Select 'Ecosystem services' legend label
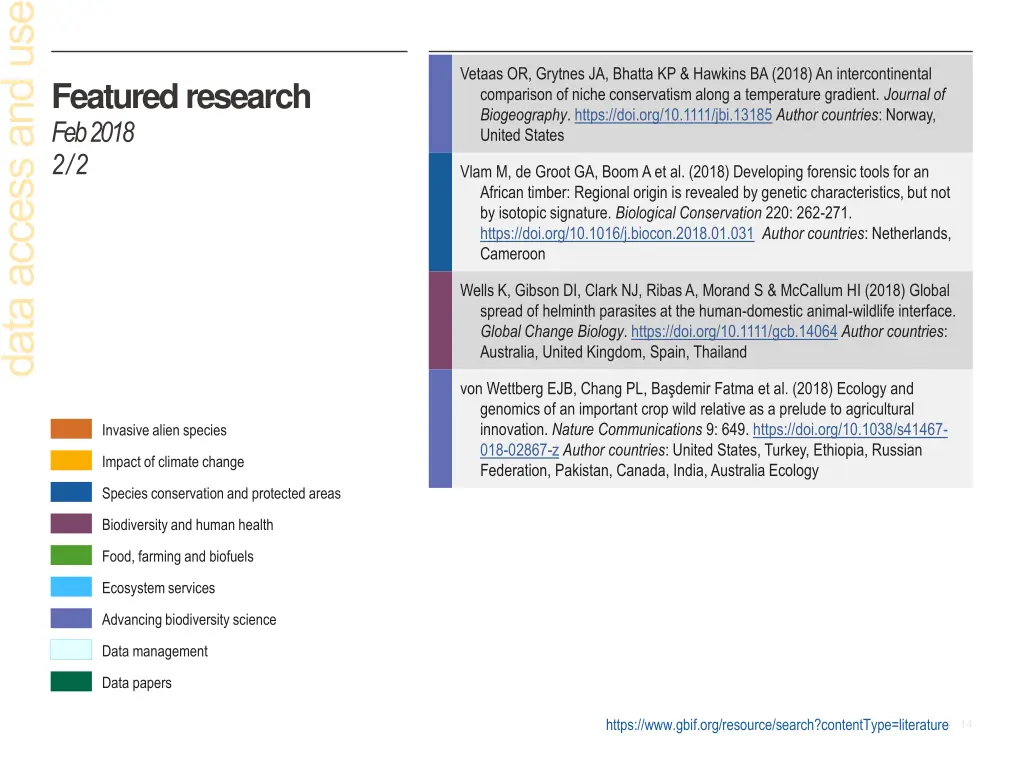This screenshot has height=768, width=1024. coord(158,588)
